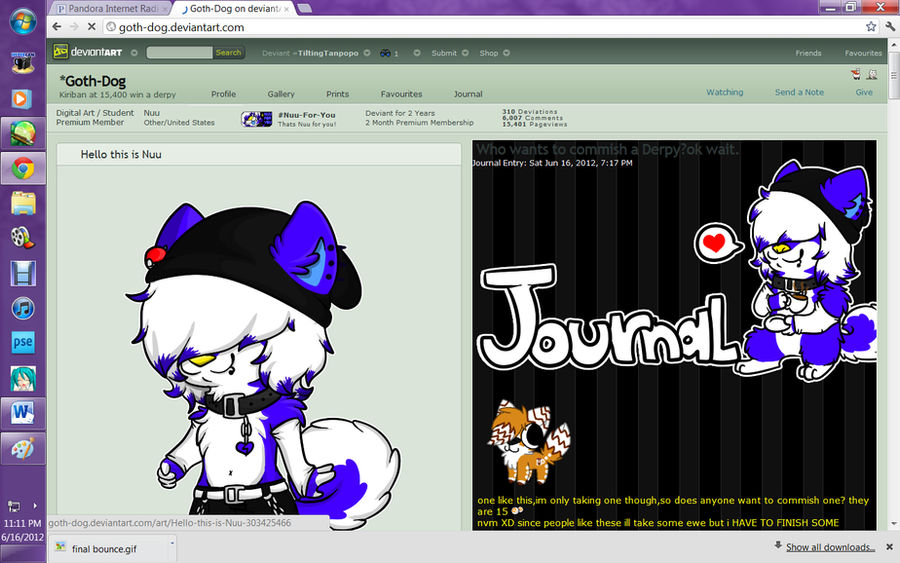The height and width of the screenshot is (563, 900).
Task: Stop page loading with the X button
Action: point(91,26)
